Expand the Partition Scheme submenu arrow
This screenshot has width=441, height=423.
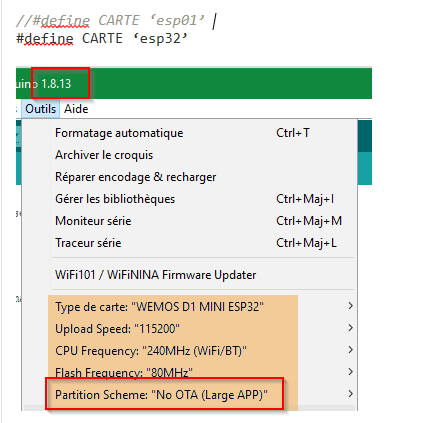350,394
